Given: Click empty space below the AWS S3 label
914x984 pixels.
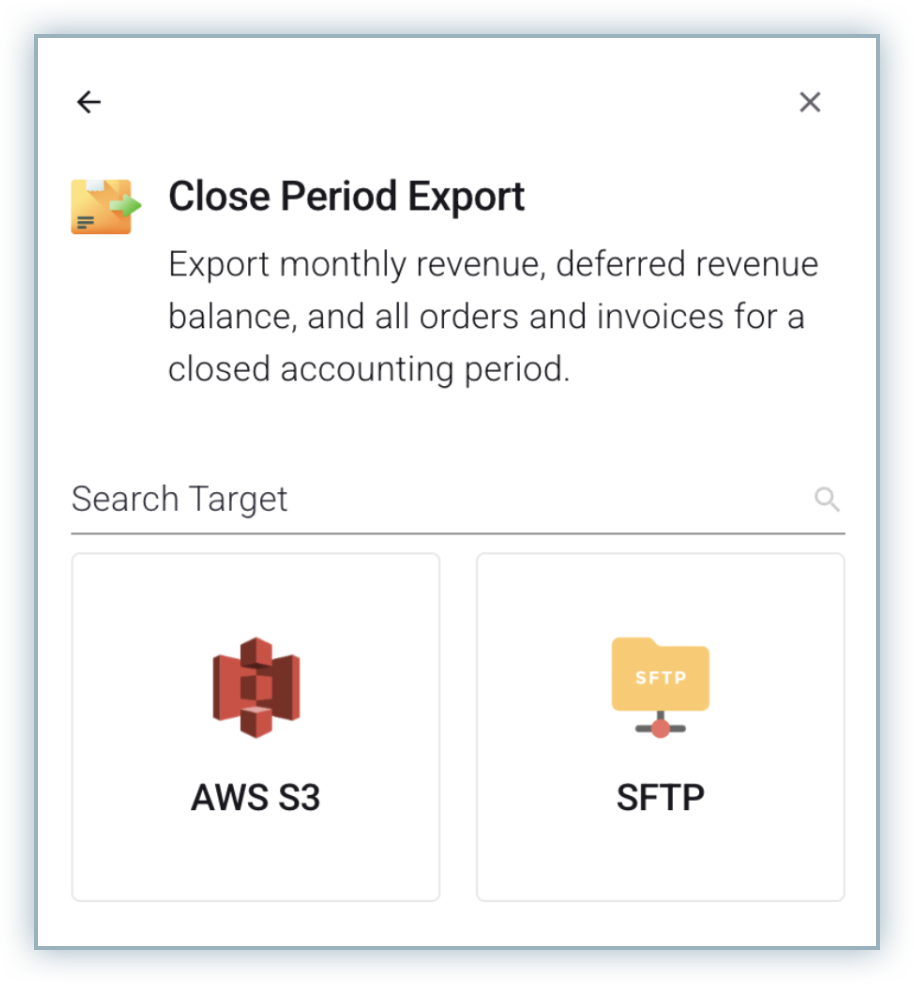Looking at the screenshot, I should [256, 859].
